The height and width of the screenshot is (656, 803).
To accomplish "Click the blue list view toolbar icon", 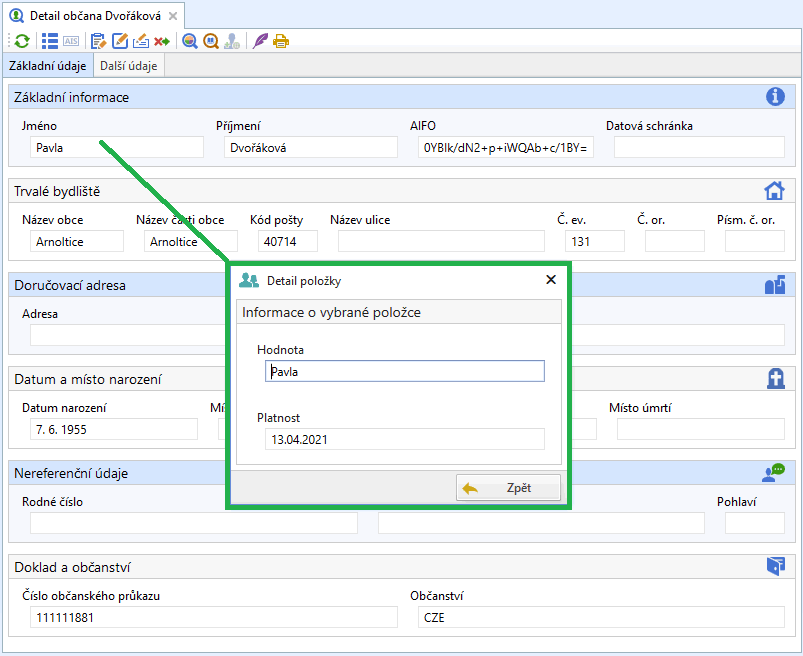I will [50, 41].
